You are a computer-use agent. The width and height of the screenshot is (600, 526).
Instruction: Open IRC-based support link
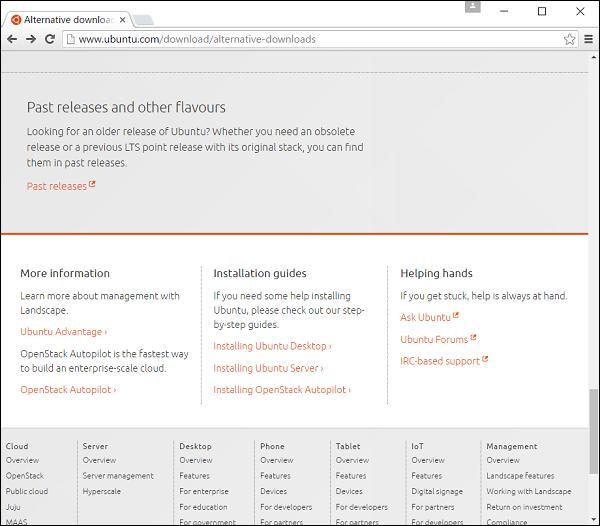442,361
